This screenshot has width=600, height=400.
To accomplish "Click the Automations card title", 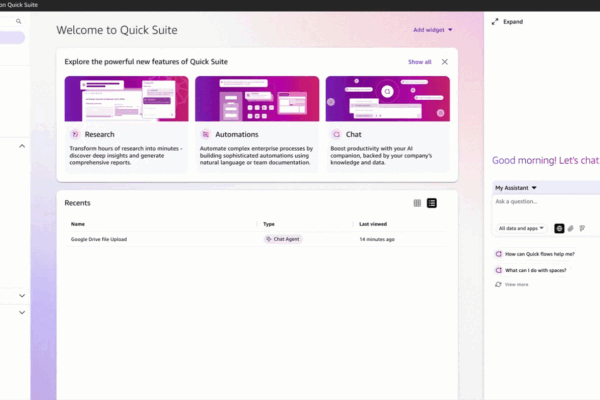I will [236, 134].
